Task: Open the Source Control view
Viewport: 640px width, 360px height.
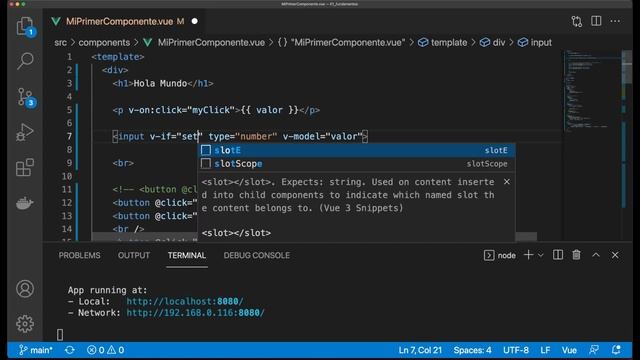Action: (25, 97)
